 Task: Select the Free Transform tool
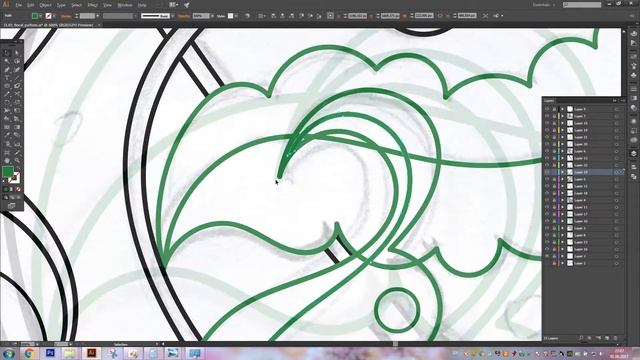coord(17,110)
